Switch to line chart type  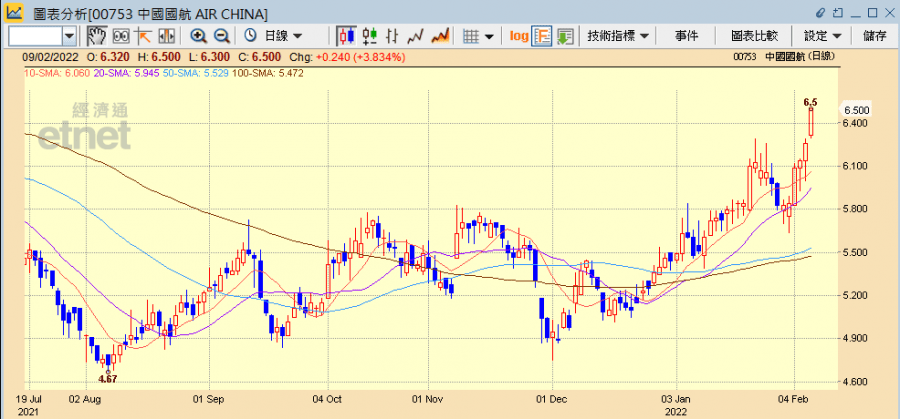click(x=416, y=36)
